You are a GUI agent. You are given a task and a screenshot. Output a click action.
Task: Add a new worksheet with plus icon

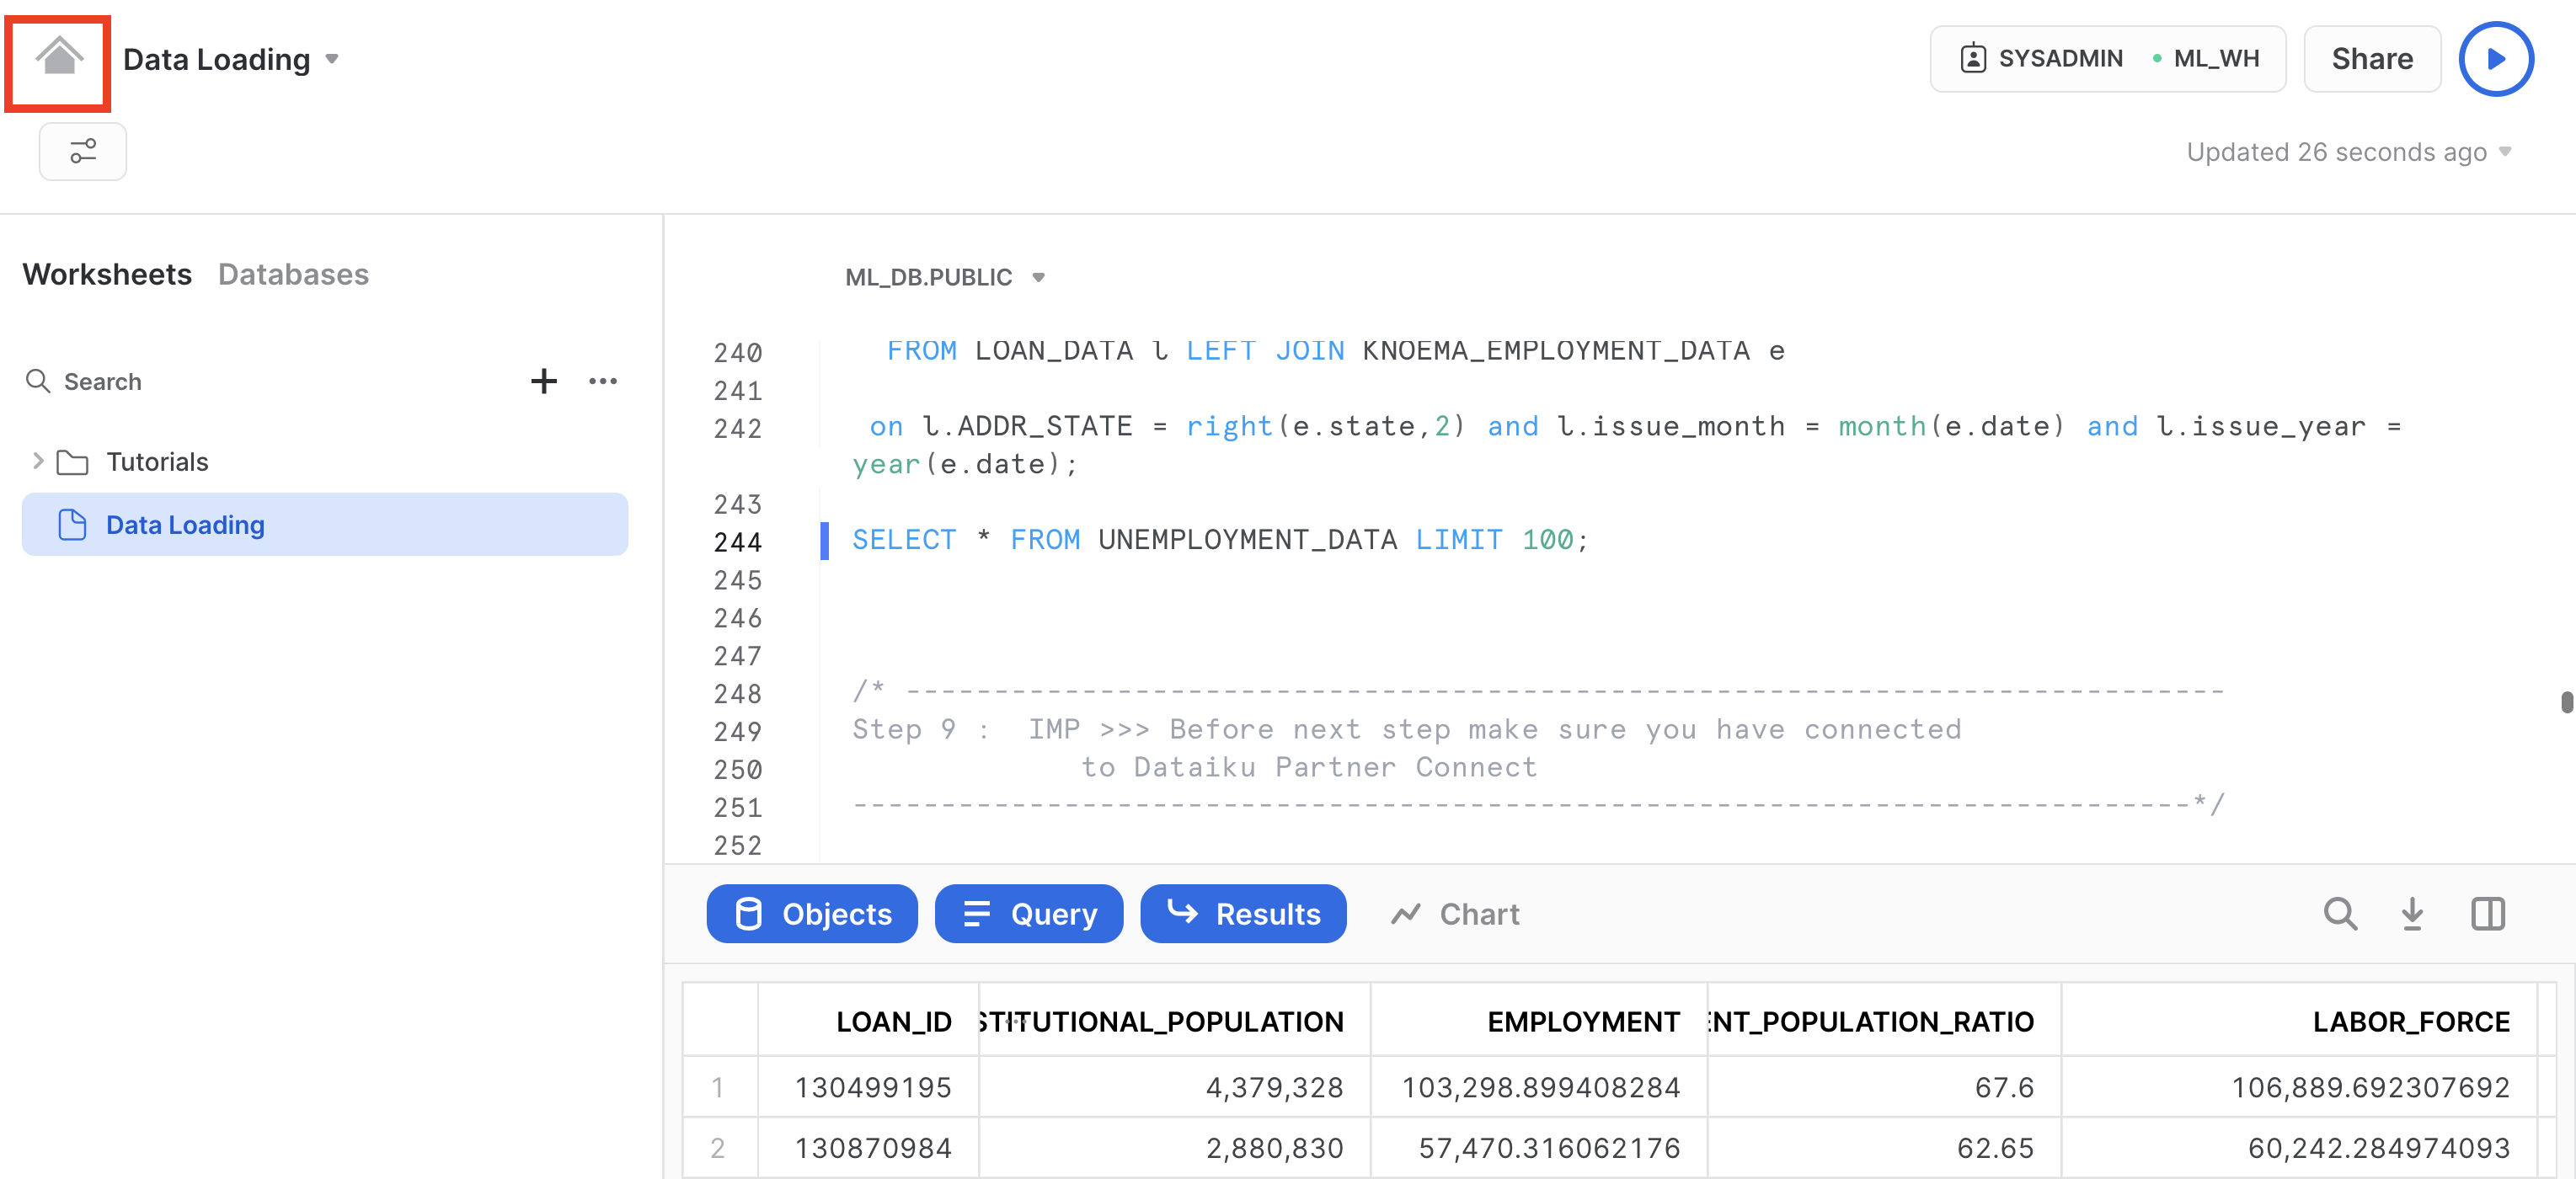coord(543,381)
